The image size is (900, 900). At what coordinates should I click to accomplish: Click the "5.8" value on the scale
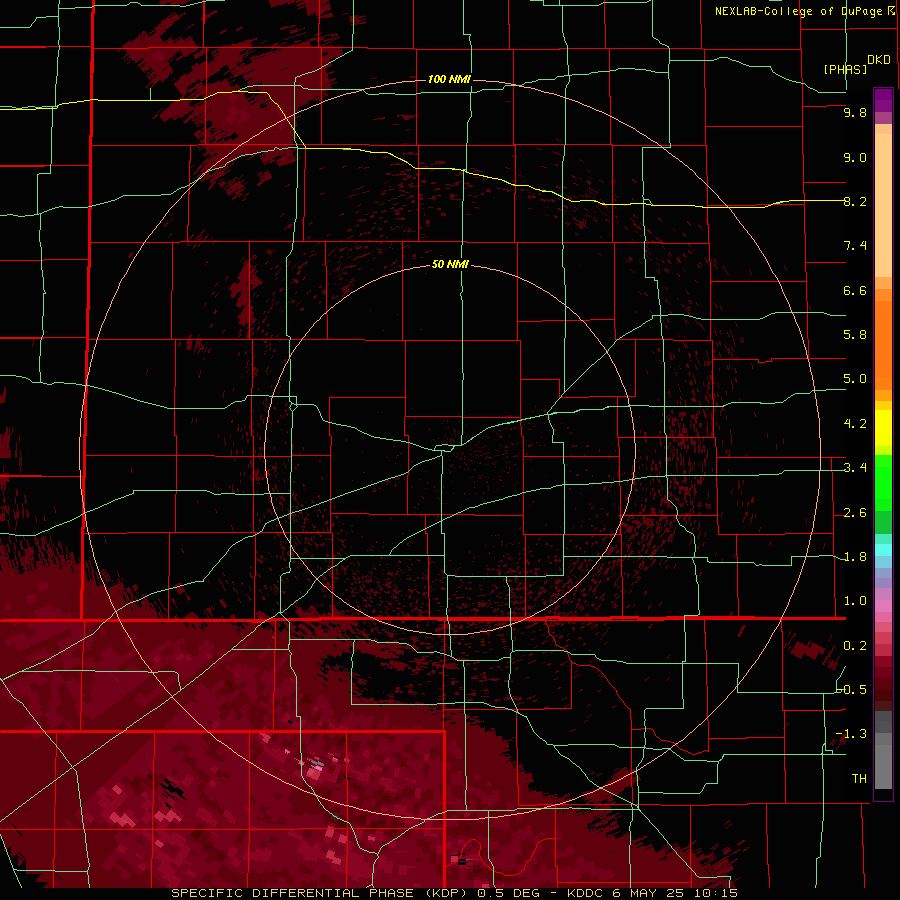(855, 335)
